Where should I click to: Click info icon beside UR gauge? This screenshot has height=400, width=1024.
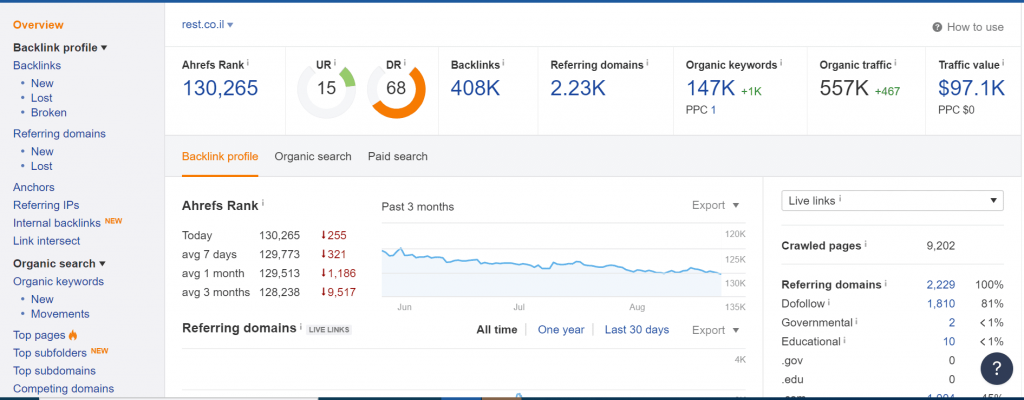(x=335, y=63)
